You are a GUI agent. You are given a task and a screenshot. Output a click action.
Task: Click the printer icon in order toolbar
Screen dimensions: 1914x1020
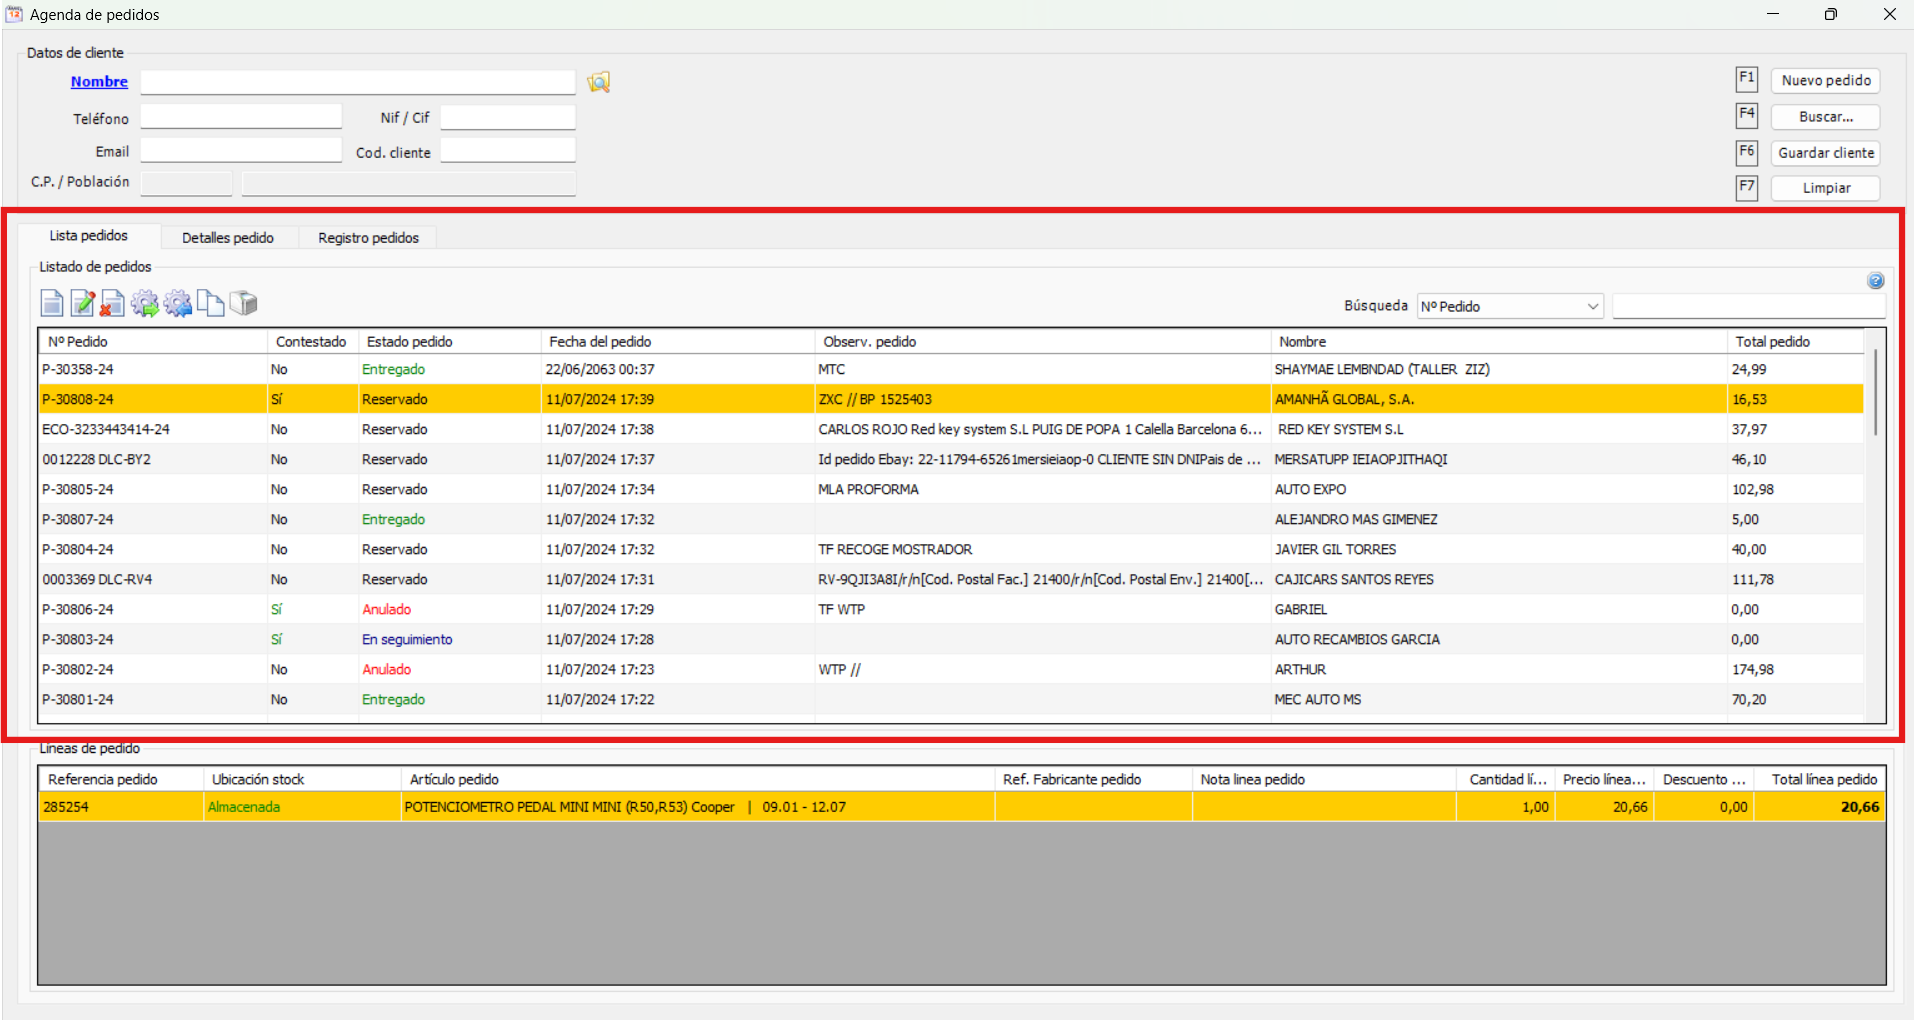pos(244,303)
